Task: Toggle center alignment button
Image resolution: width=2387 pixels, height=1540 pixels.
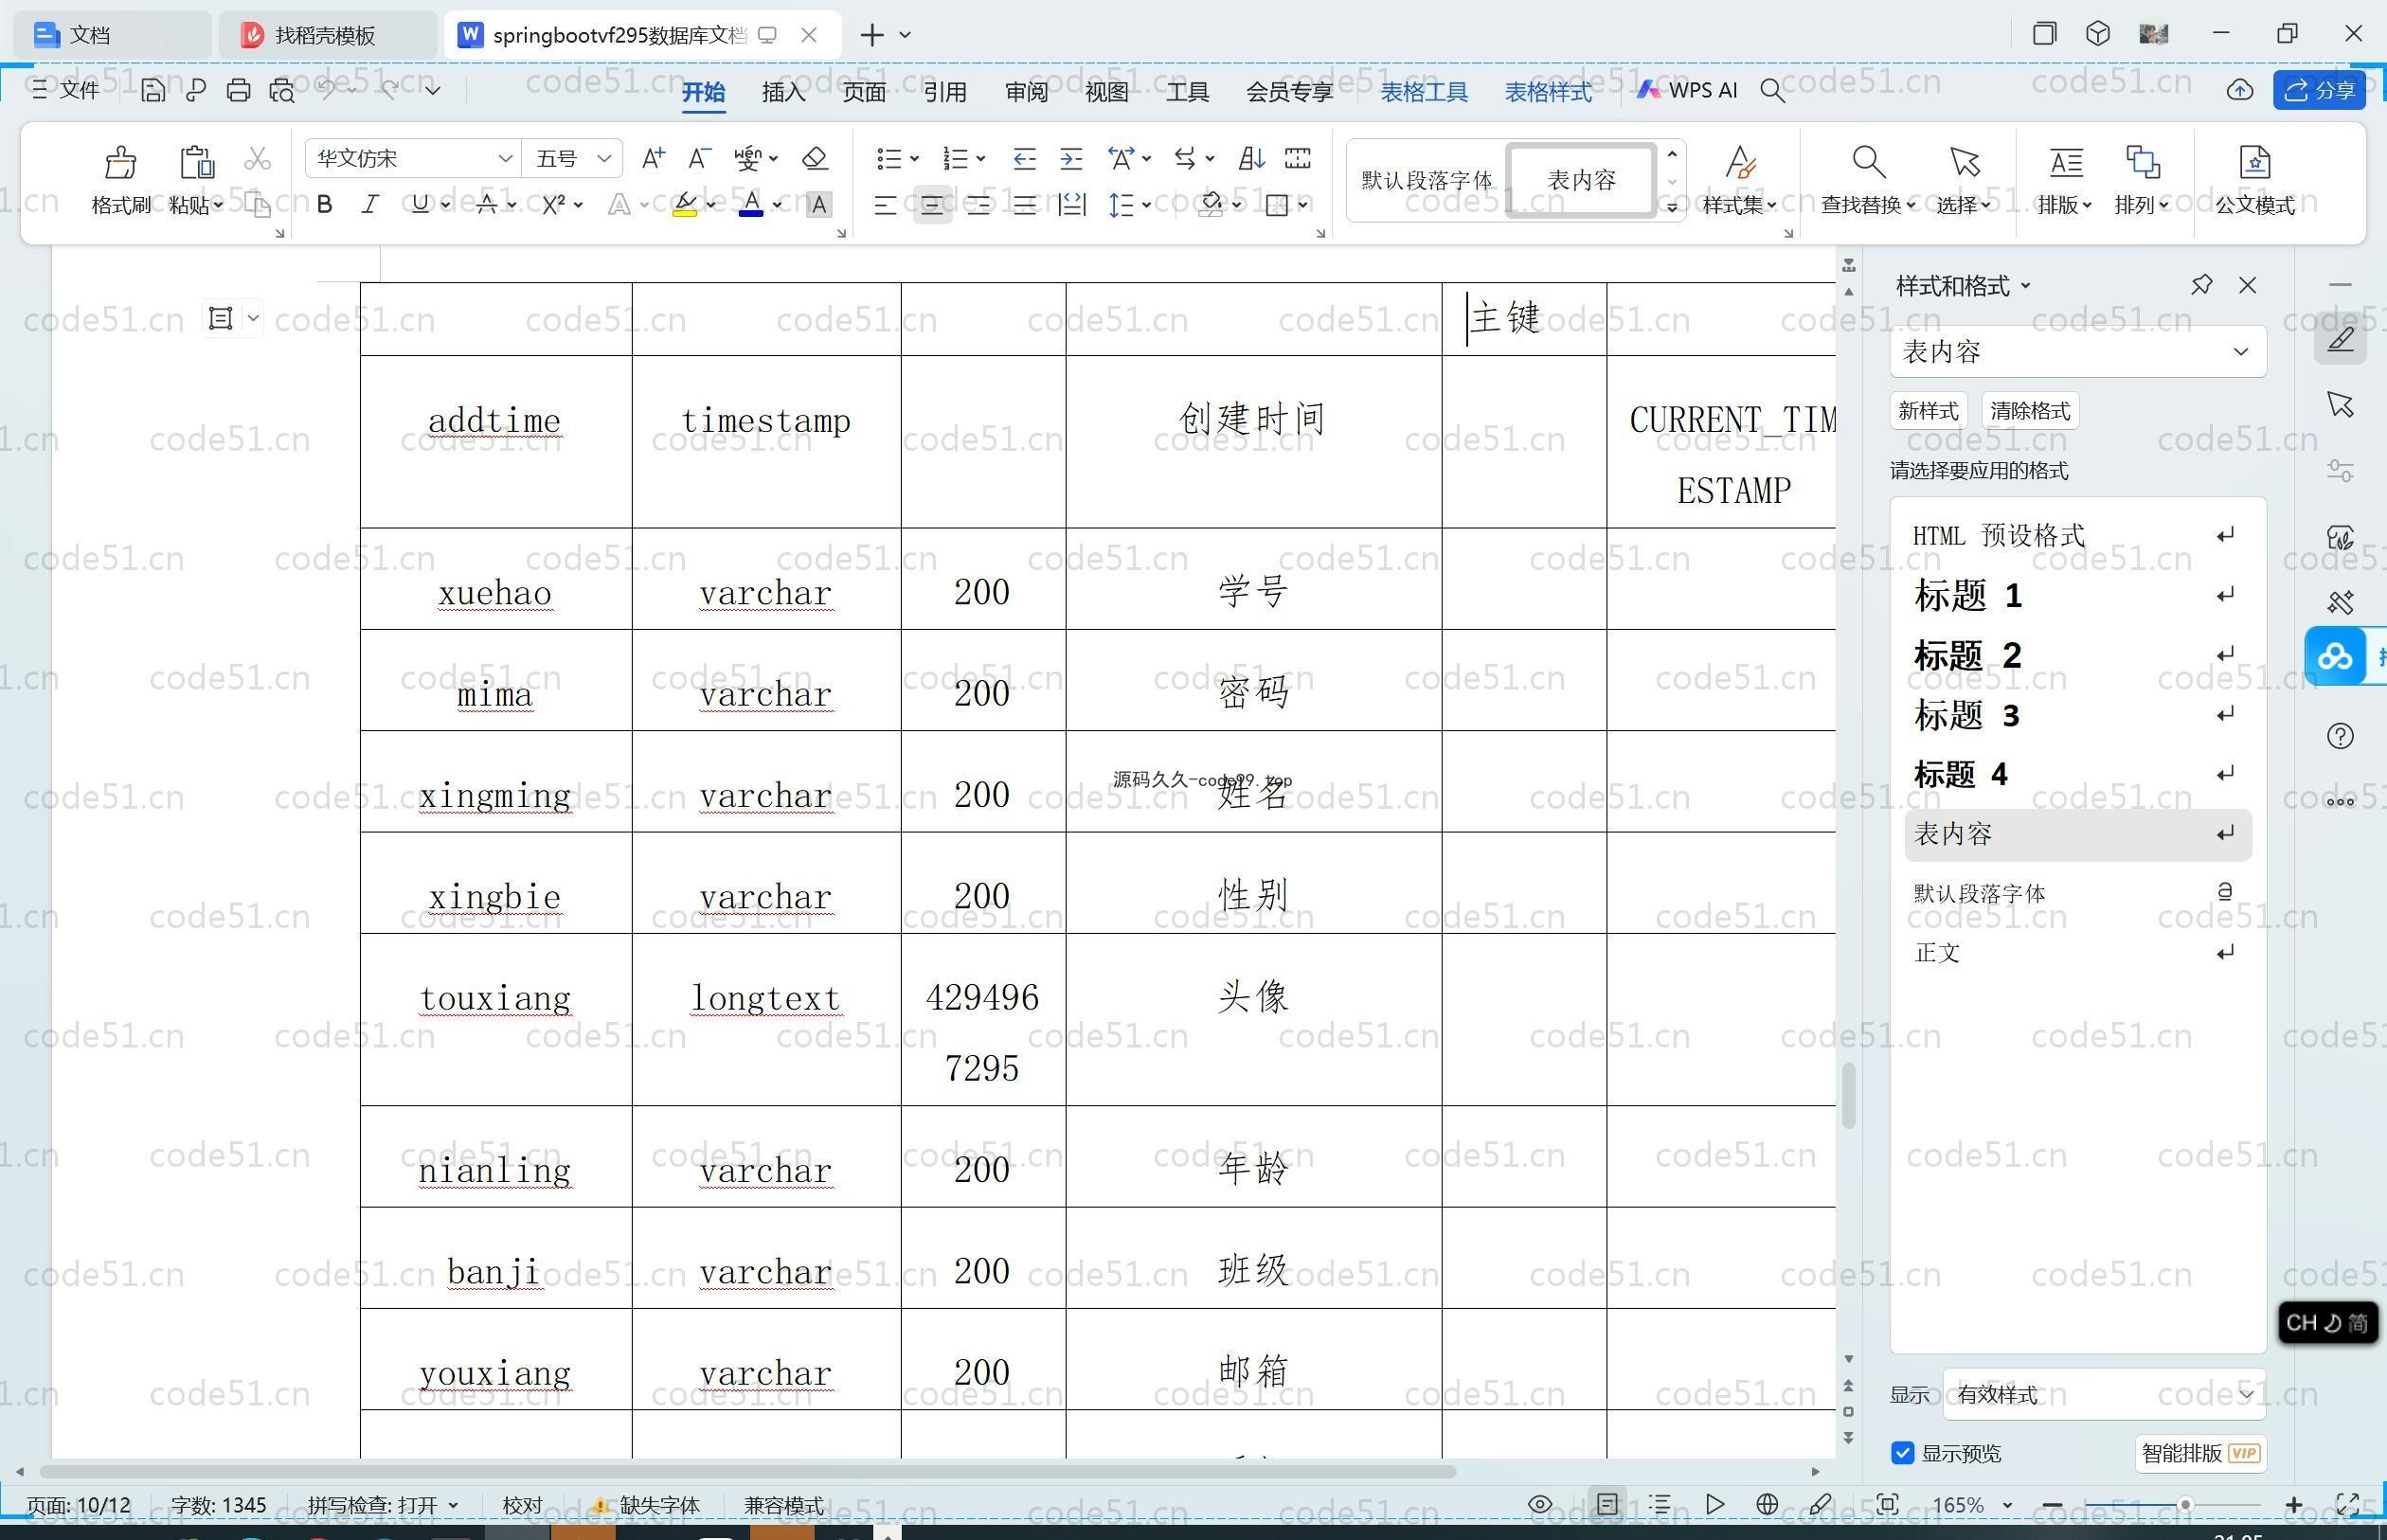Action: click(x=932, y=205)
